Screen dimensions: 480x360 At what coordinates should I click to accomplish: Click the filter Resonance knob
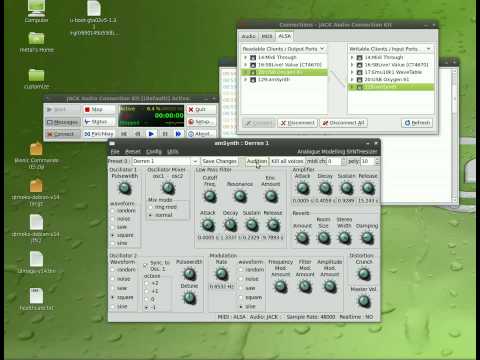point(240,196)
